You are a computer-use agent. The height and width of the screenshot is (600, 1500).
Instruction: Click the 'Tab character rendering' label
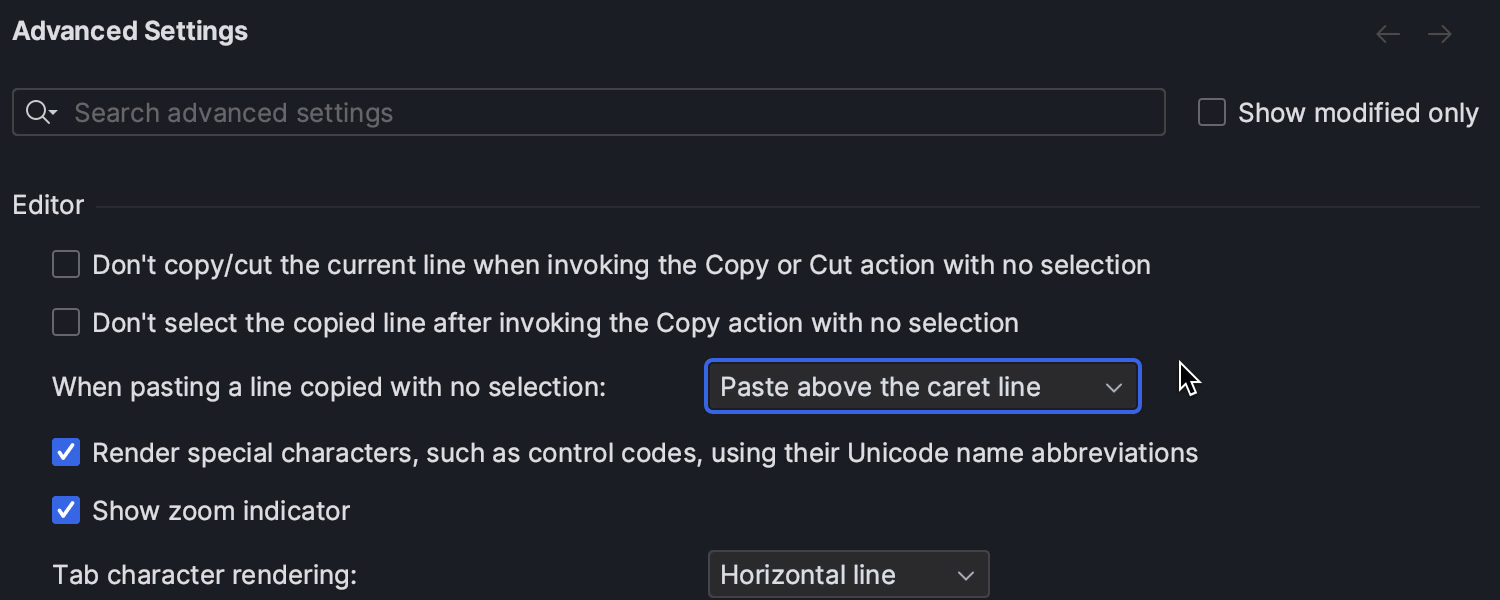click(x=205, y=575)
